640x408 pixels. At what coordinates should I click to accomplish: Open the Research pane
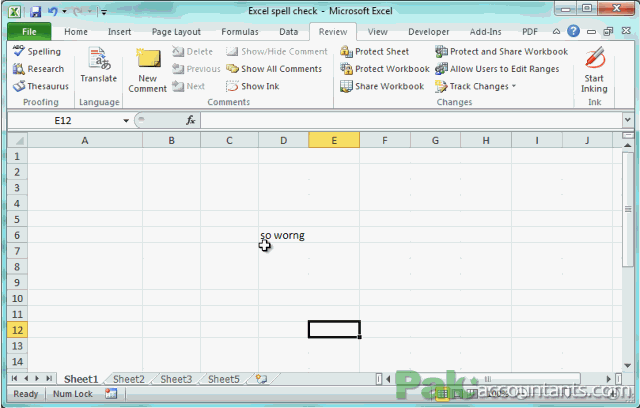pyautogui.click(x=38, y=69)
